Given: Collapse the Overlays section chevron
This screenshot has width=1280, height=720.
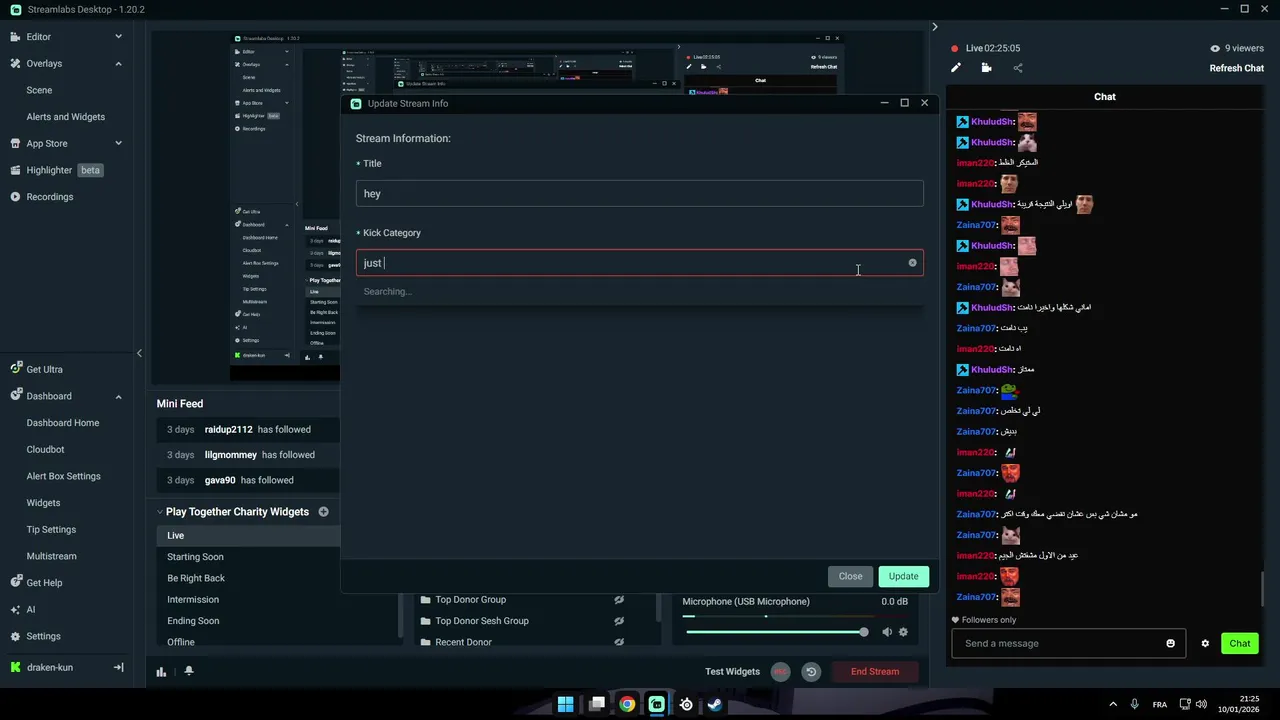Looking at the screenshot, I should [118, 63].
